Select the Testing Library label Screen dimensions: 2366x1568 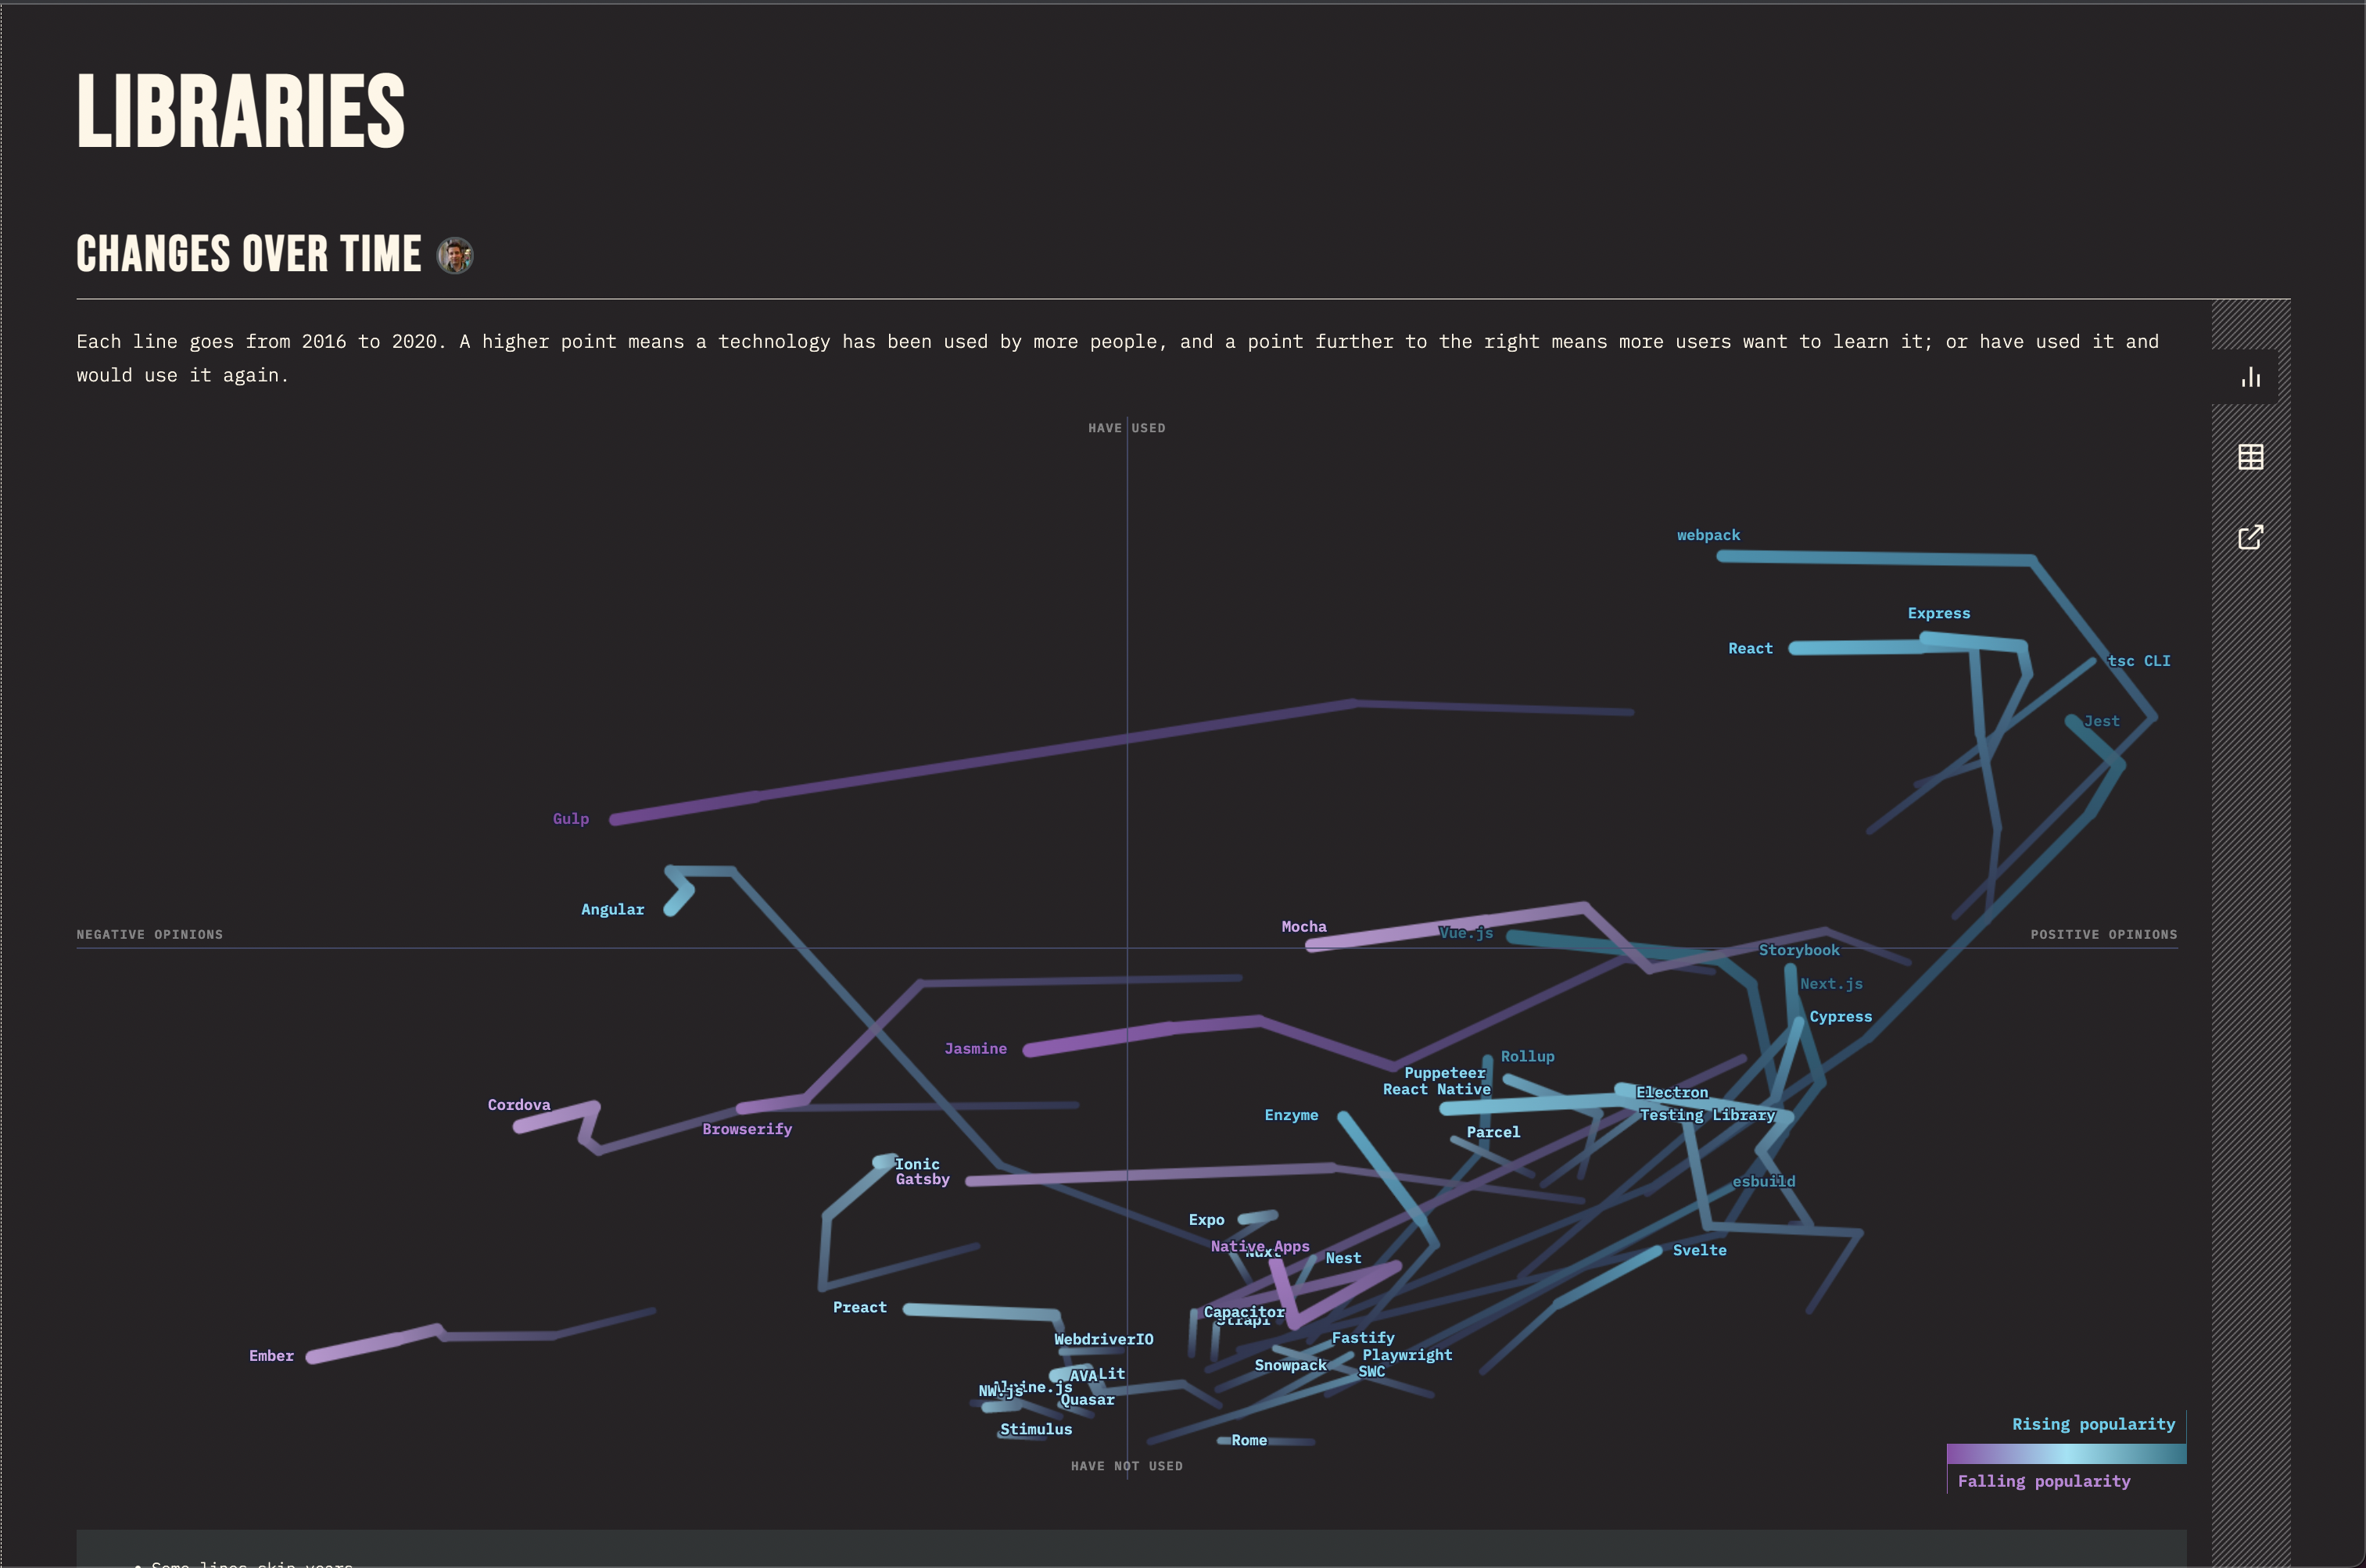click(1707, 1115)
